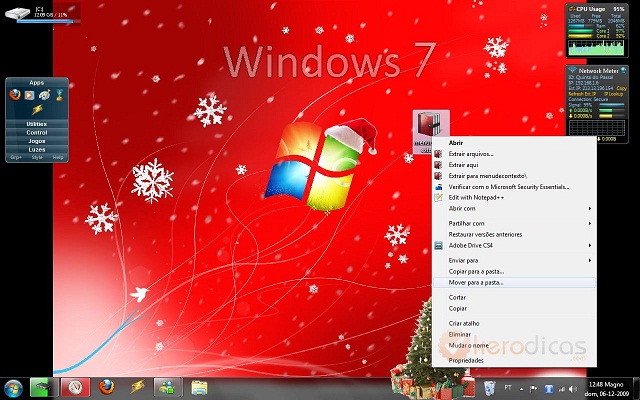The height and width of the screenshot is (400, 640).
Task: Open Windows Explorer folder from taskbar
Action: pos(199,387)
